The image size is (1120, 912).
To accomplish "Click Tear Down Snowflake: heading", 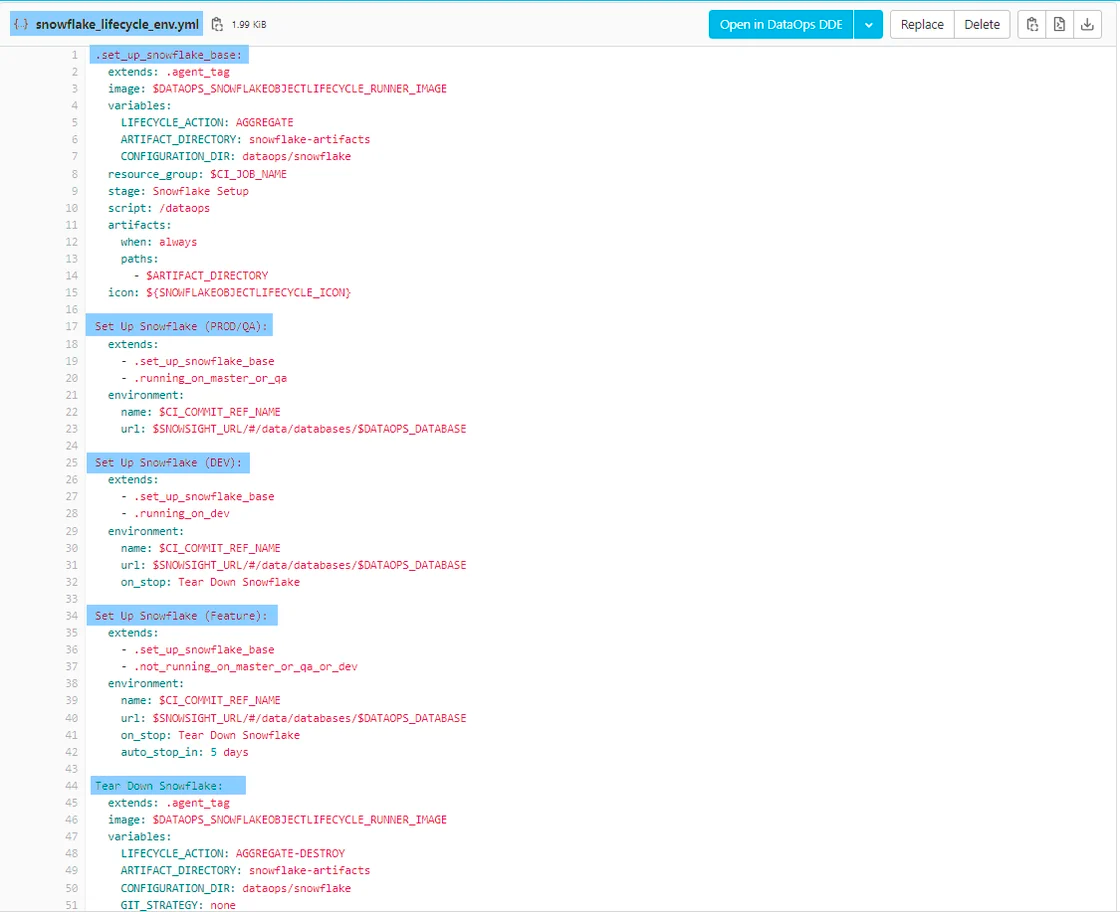I will [159, 786].
